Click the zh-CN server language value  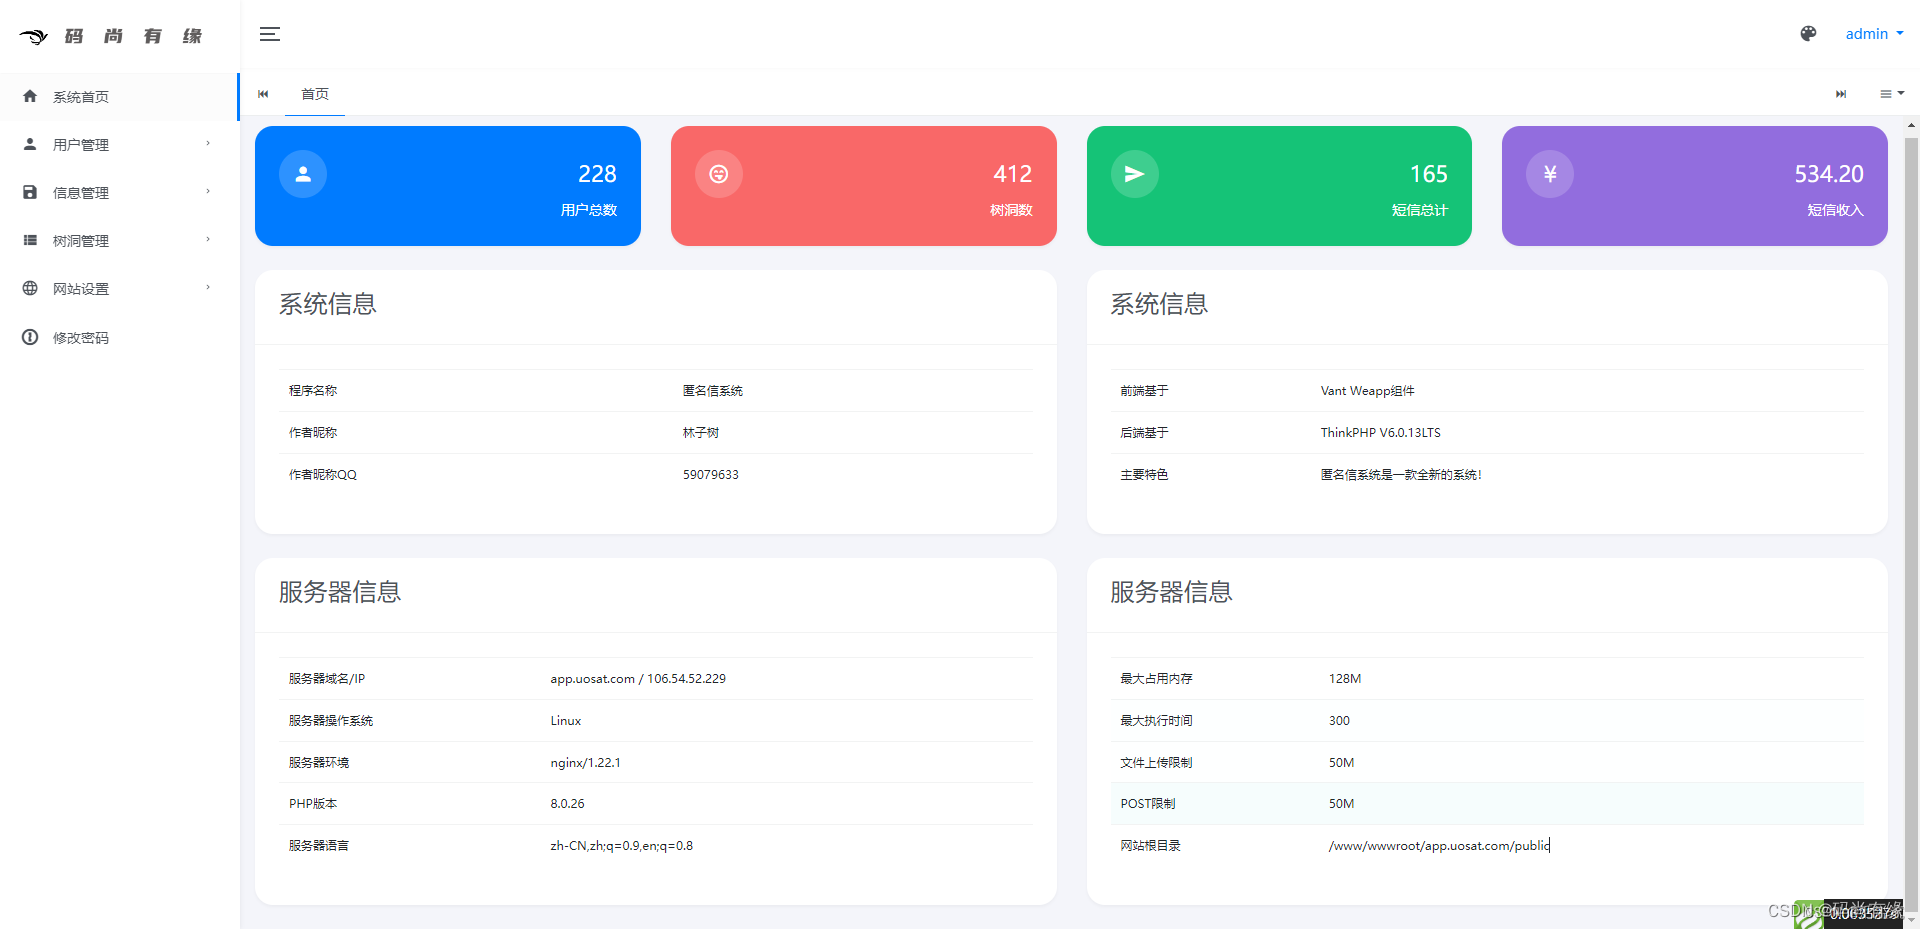pos(621,846)
